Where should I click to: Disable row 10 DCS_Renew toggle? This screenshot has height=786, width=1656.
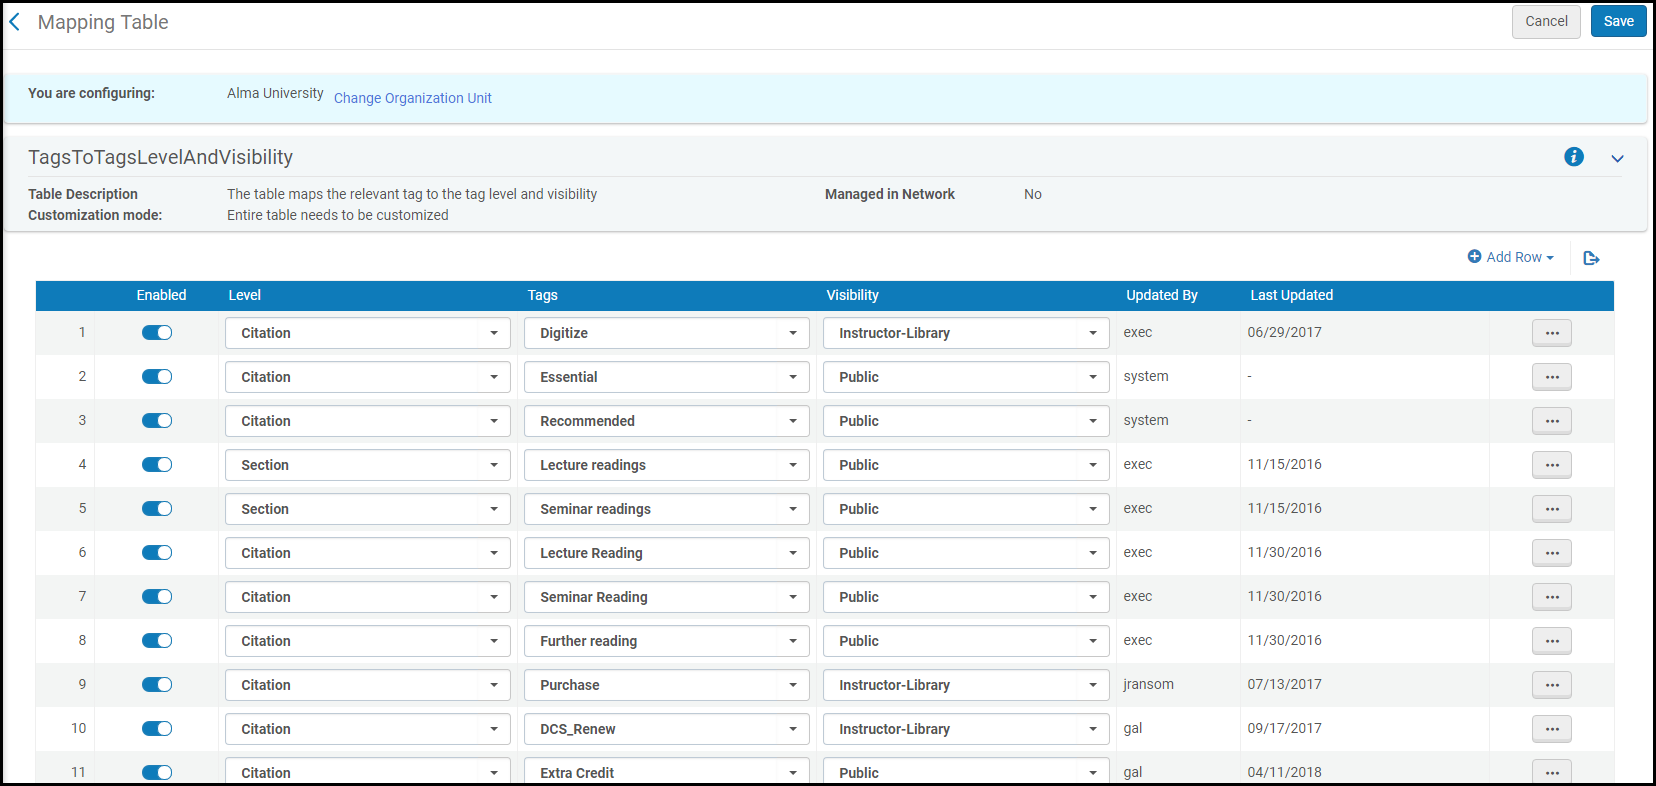pos(157,729)
